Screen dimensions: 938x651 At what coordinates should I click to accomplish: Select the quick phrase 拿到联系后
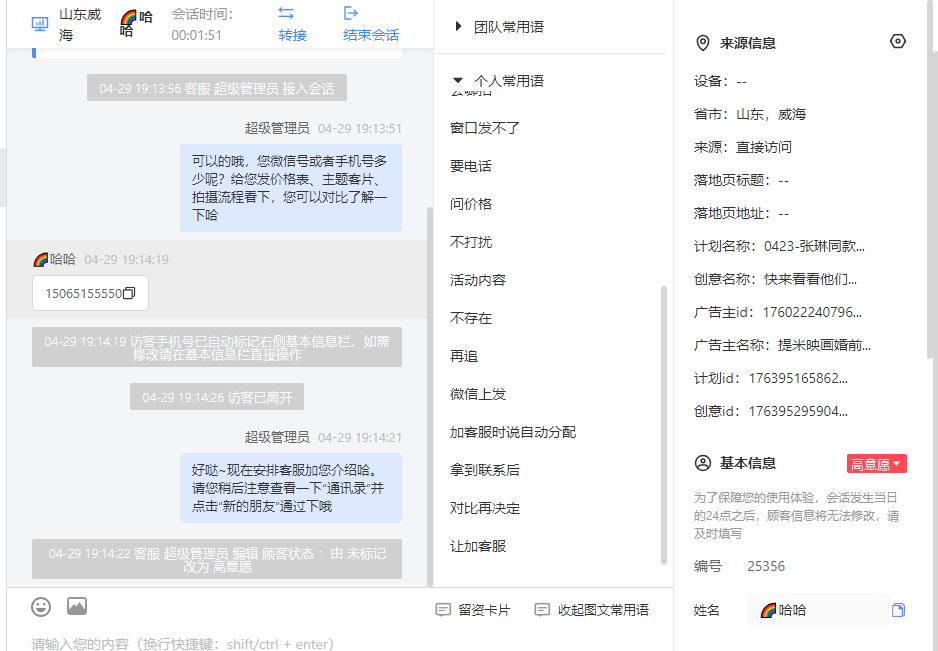coord(485,470)
